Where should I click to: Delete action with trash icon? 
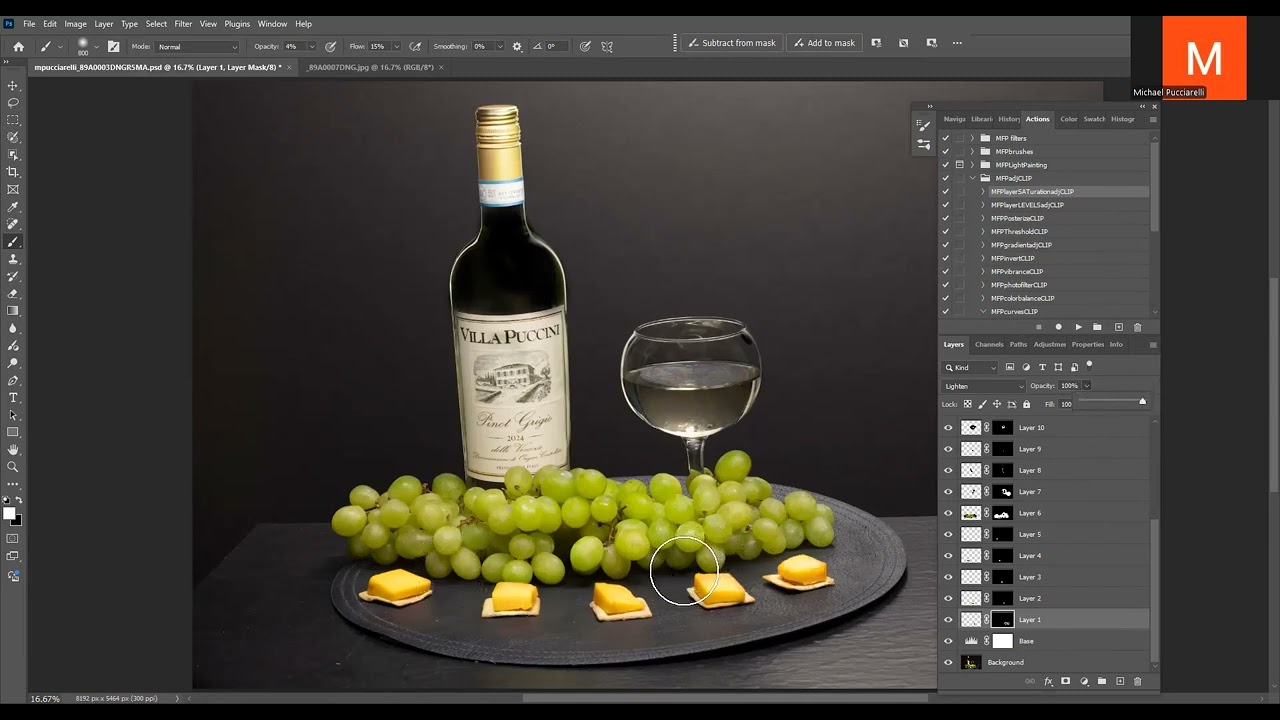pyautogui.click(x=1137, y=327)
